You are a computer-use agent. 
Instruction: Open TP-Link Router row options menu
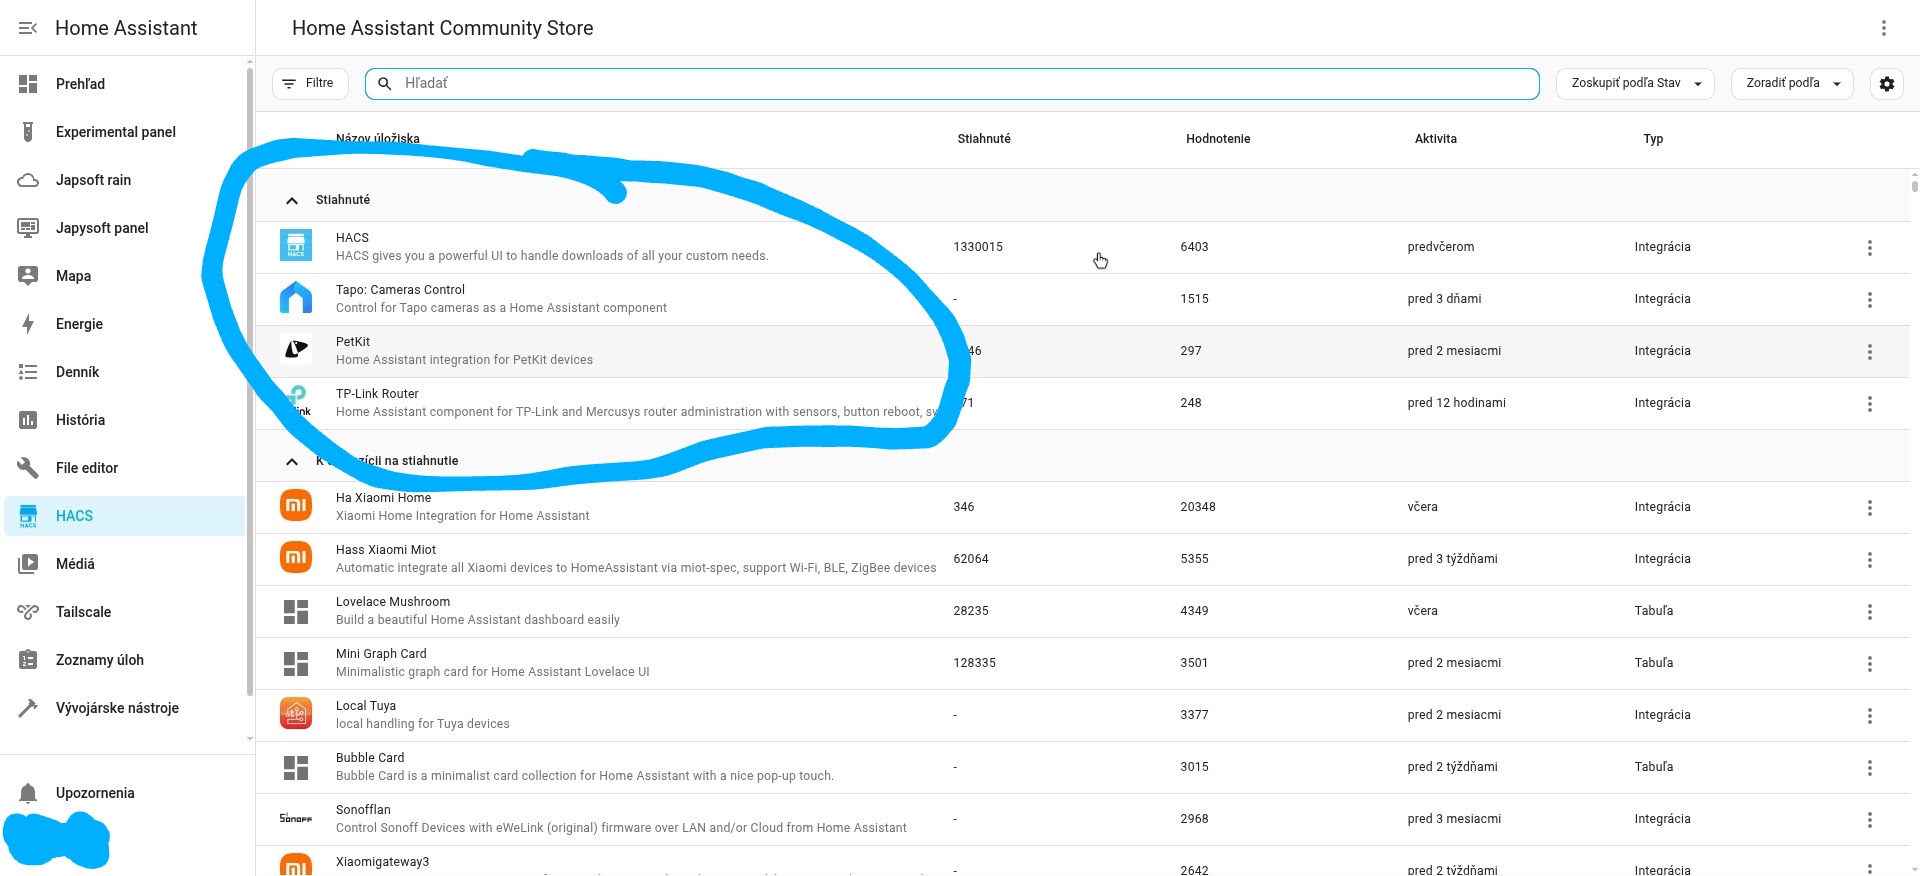pos(1869,403)
